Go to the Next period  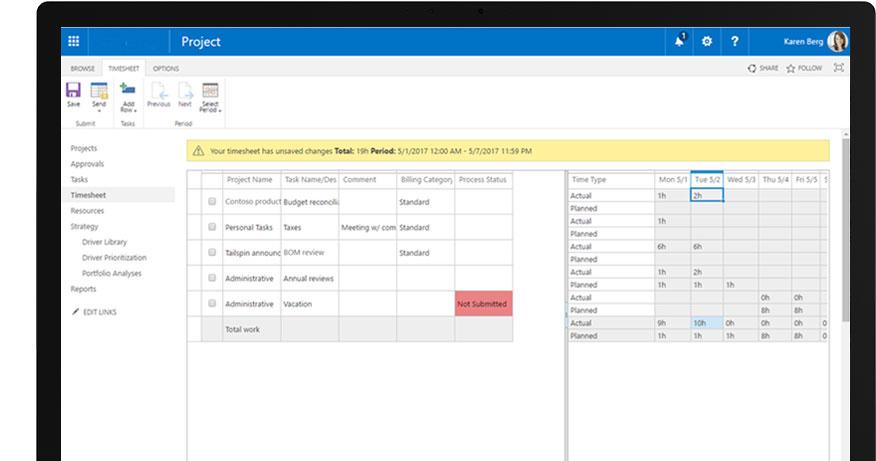tap(185, 94)
